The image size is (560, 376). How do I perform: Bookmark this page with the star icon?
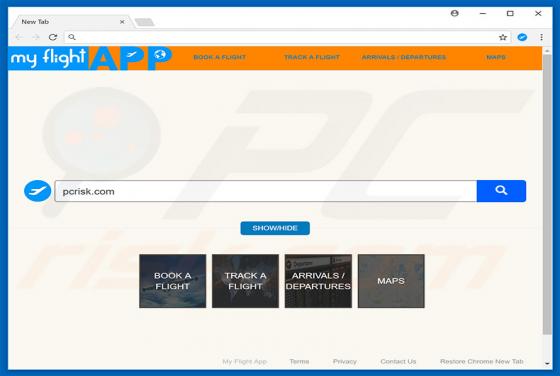(x=503, y=37)
